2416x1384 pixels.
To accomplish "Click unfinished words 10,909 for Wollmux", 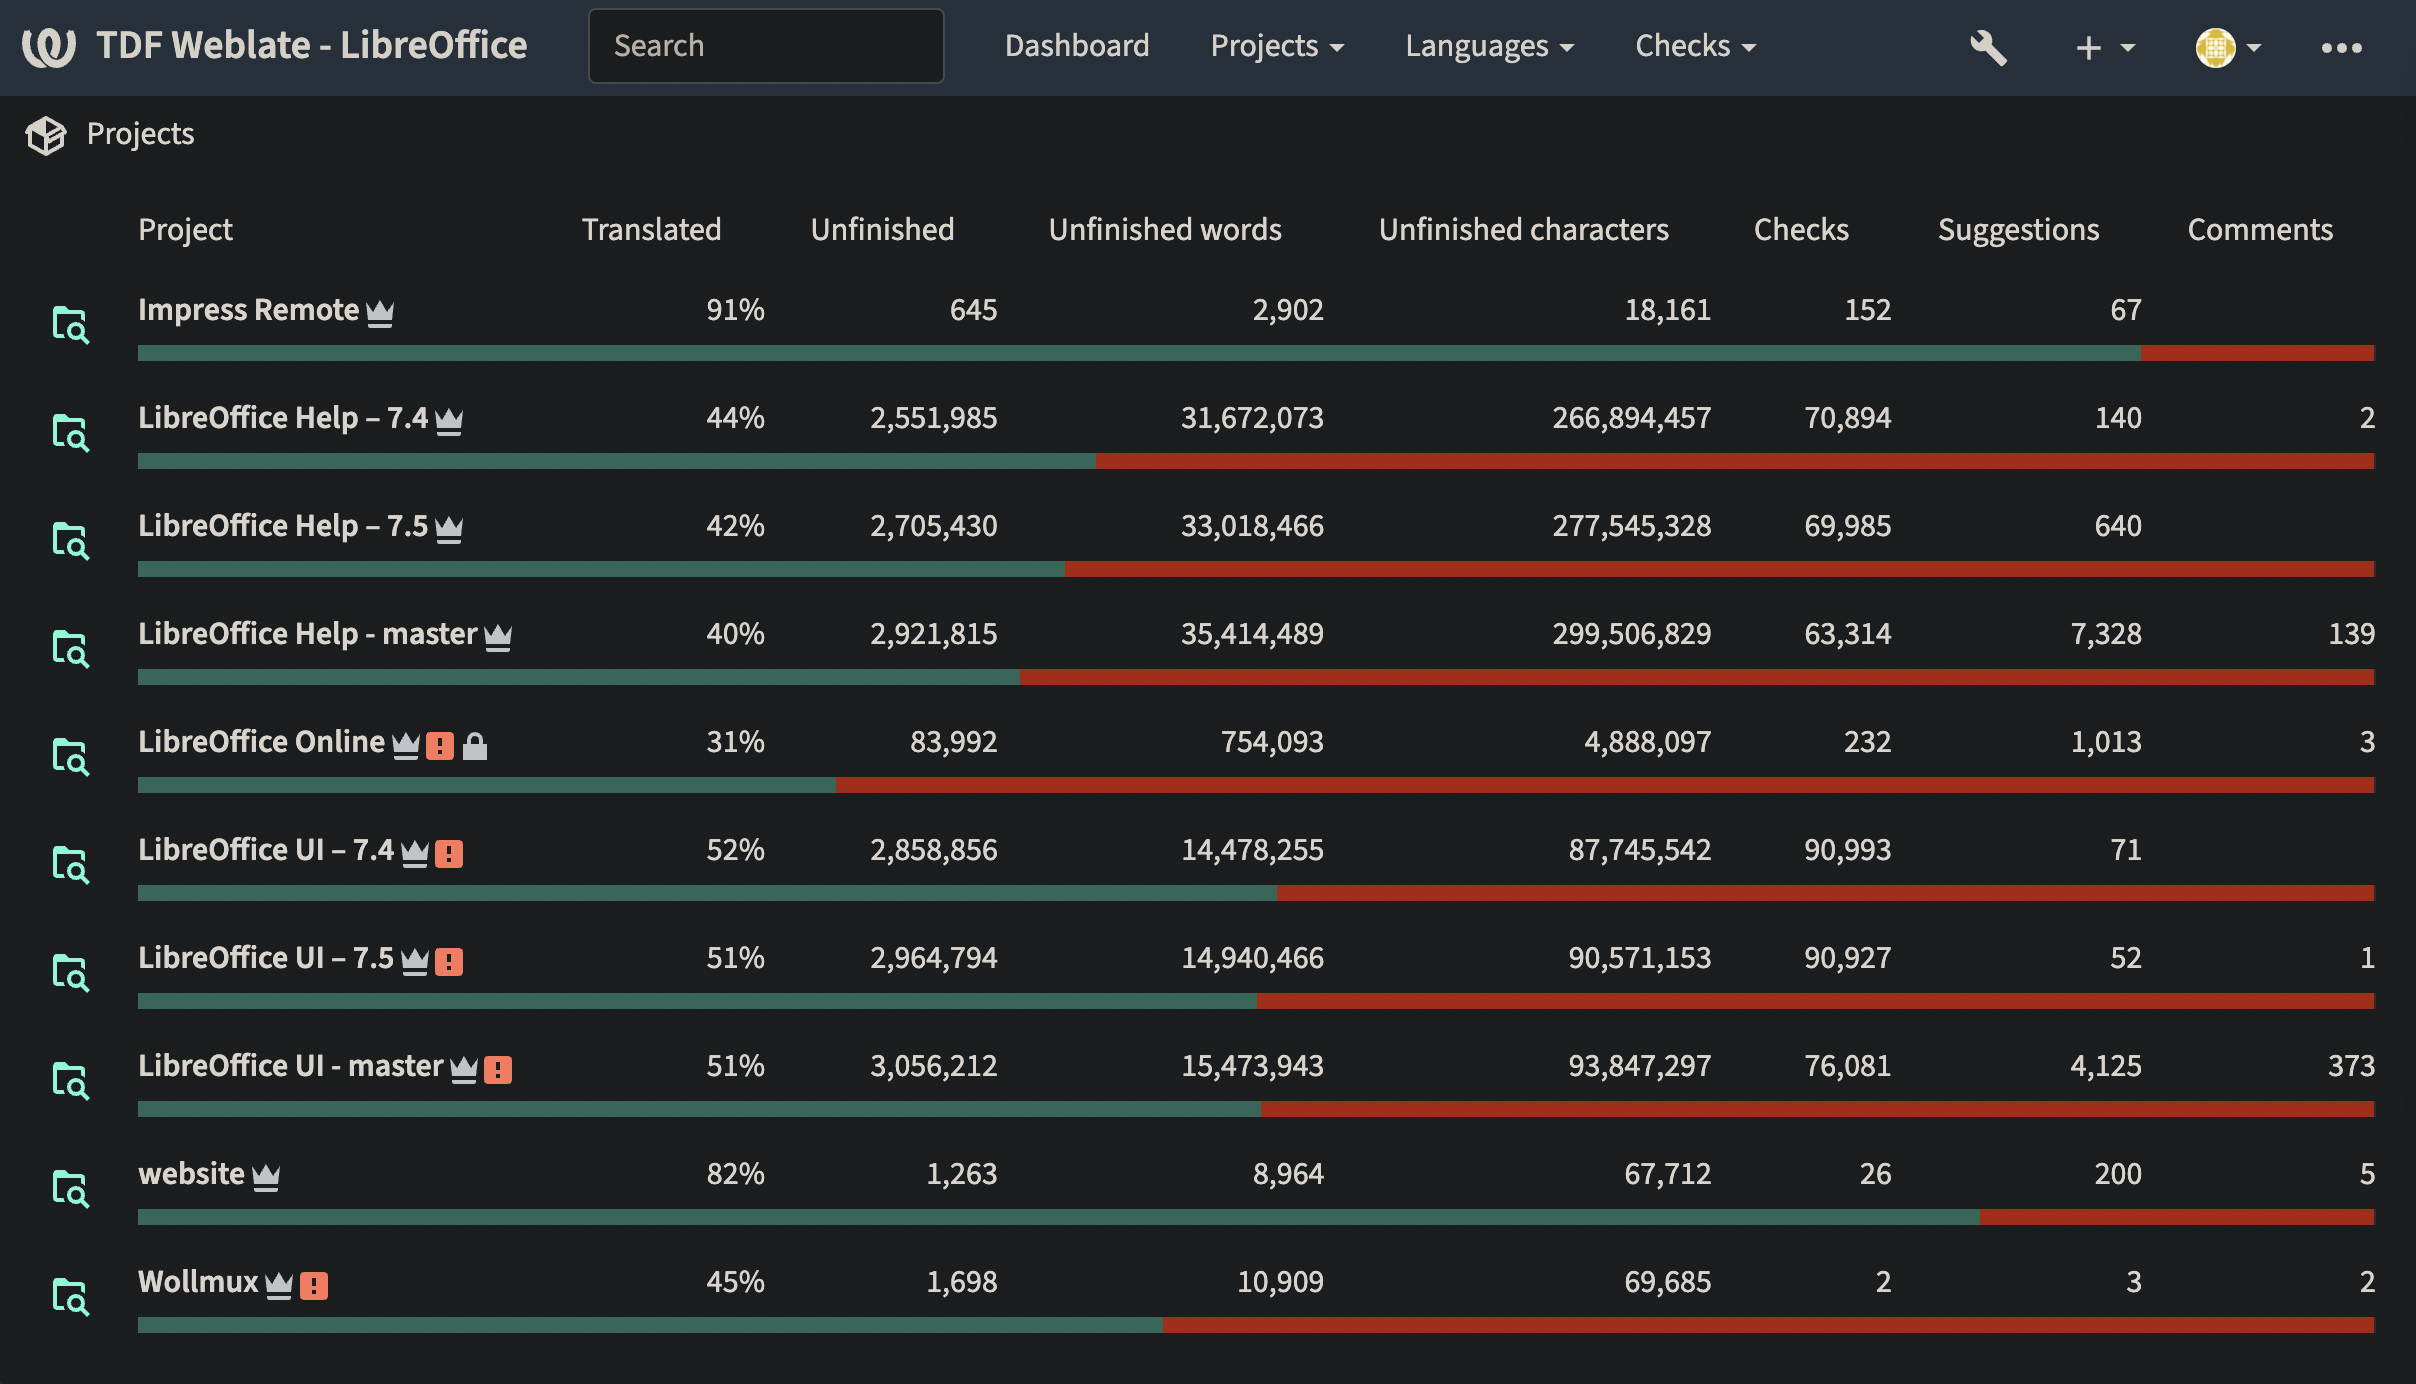I will tap(1280, 1282).
